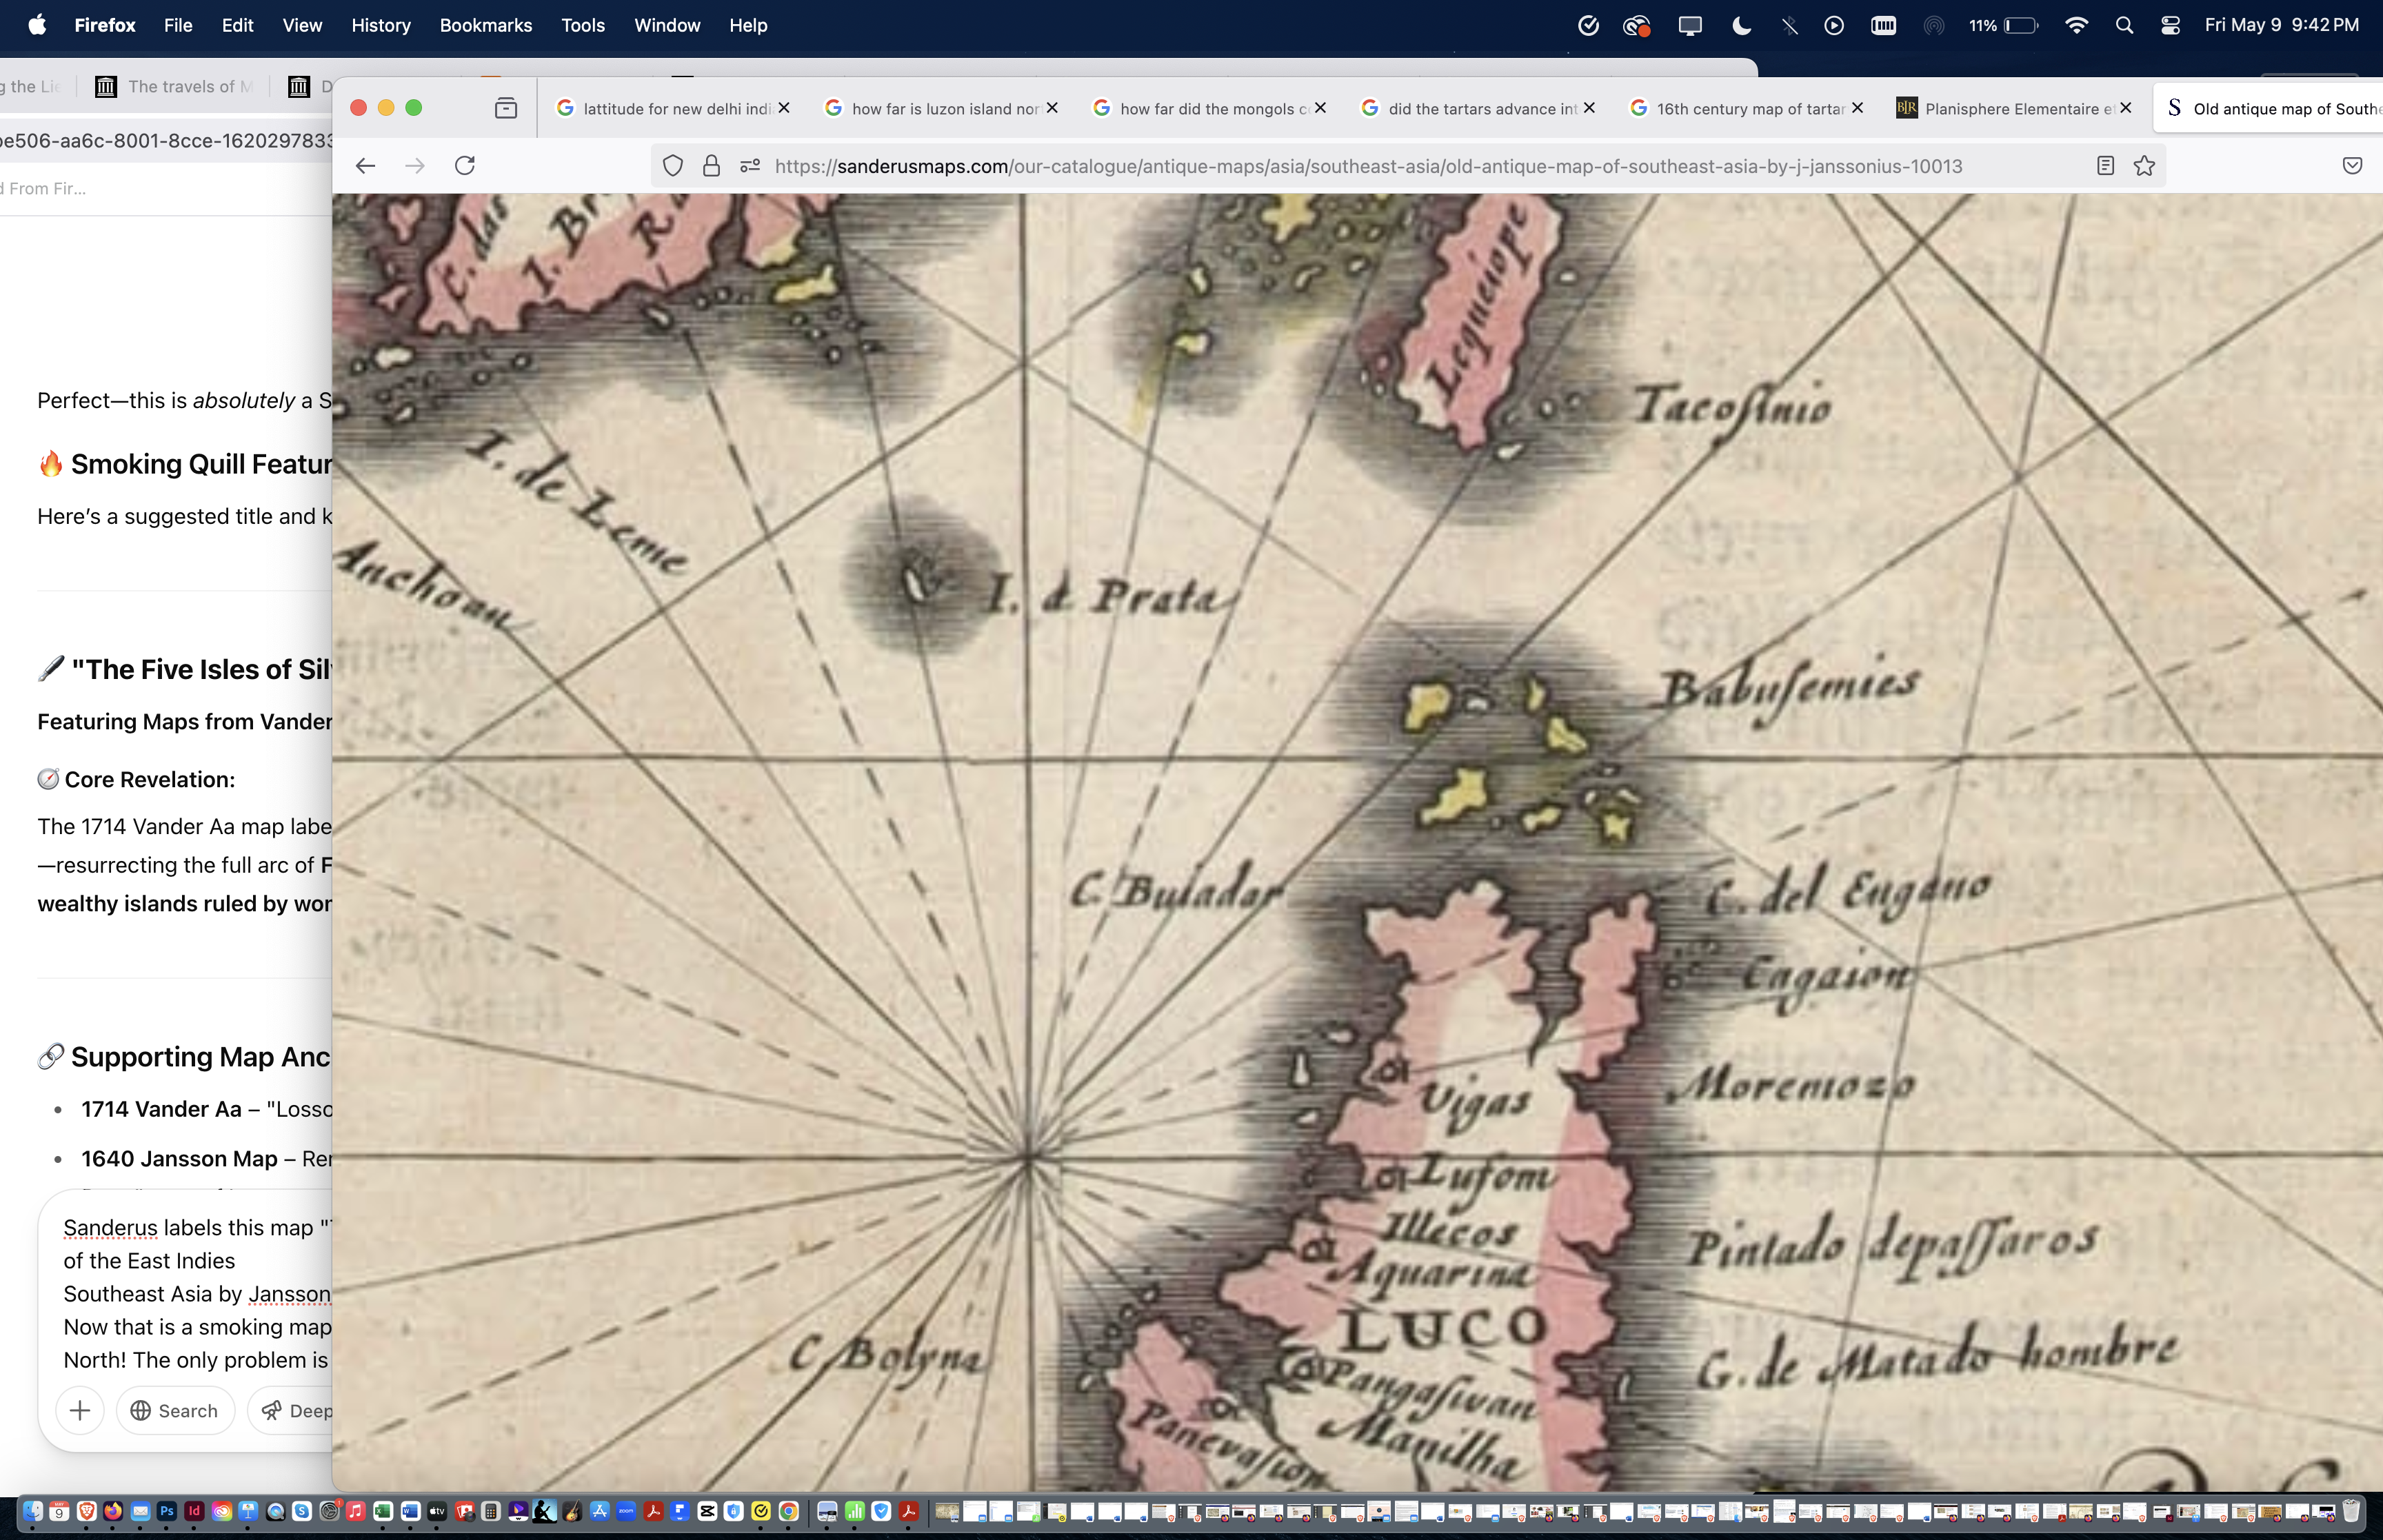Screen dimensions: 2383x1540
Task: Close the 'lattitude for new delhi' tab
Action: coord(784,107)
